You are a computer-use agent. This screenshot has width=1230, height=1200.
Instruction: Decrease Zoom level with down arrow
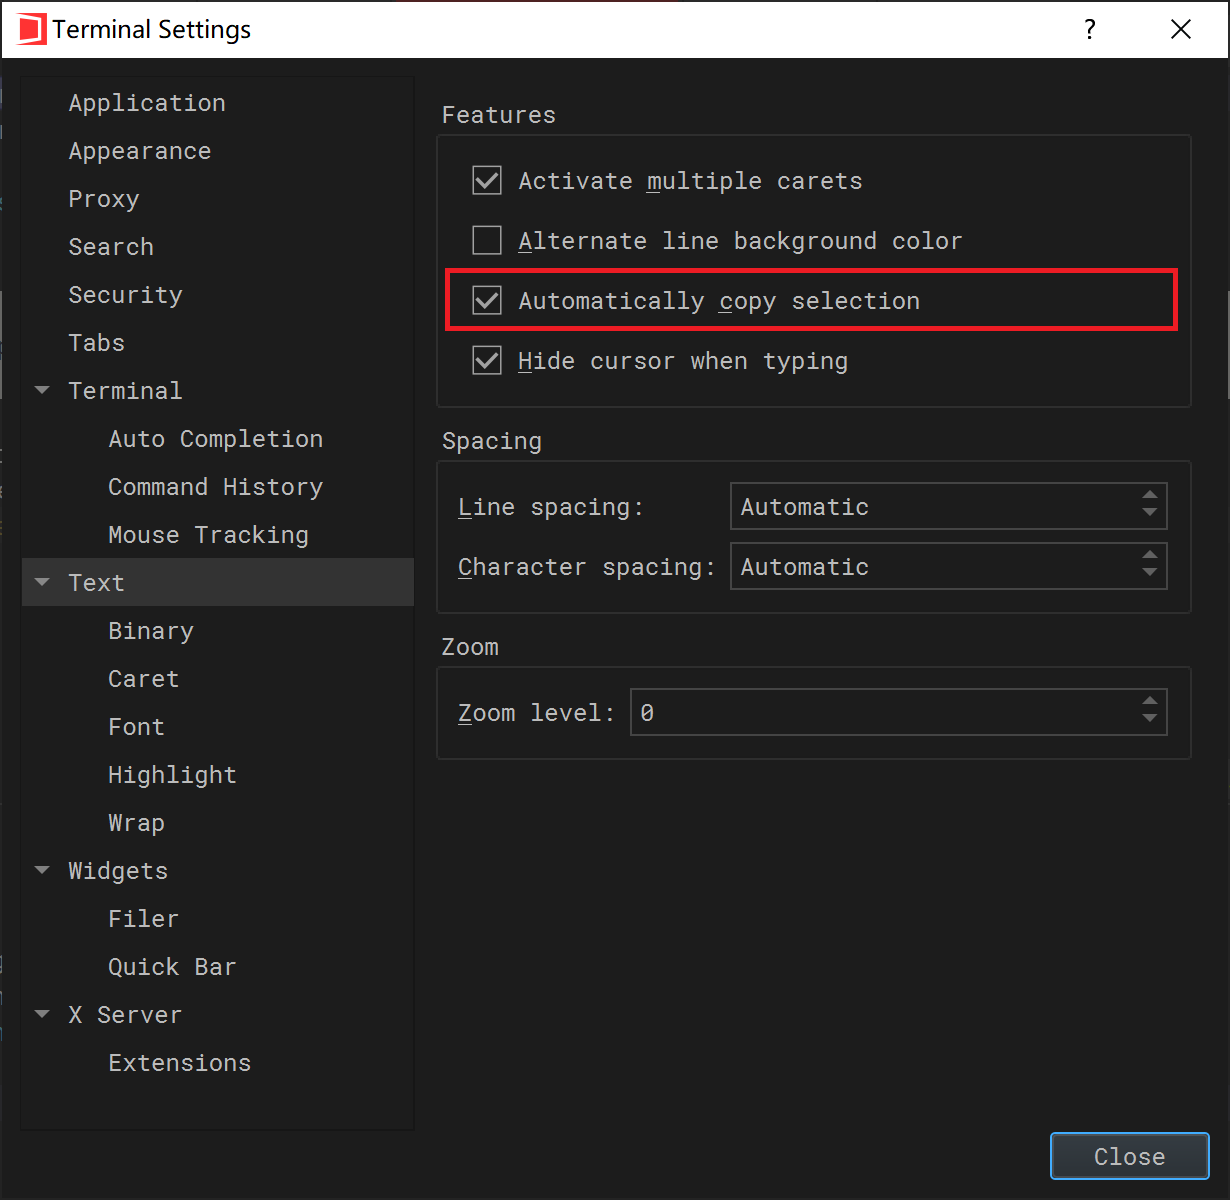[x=1150, y=720]
